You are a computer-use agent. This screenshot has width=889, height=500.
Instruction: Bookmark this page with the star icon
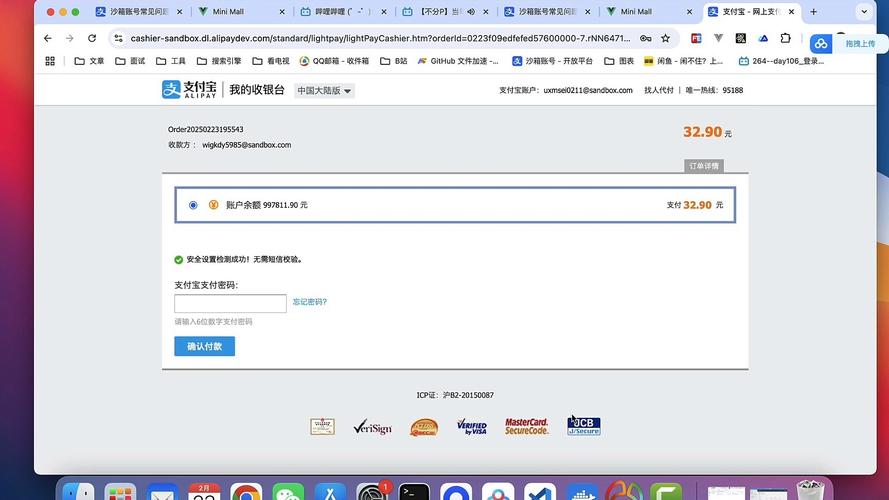664,38
